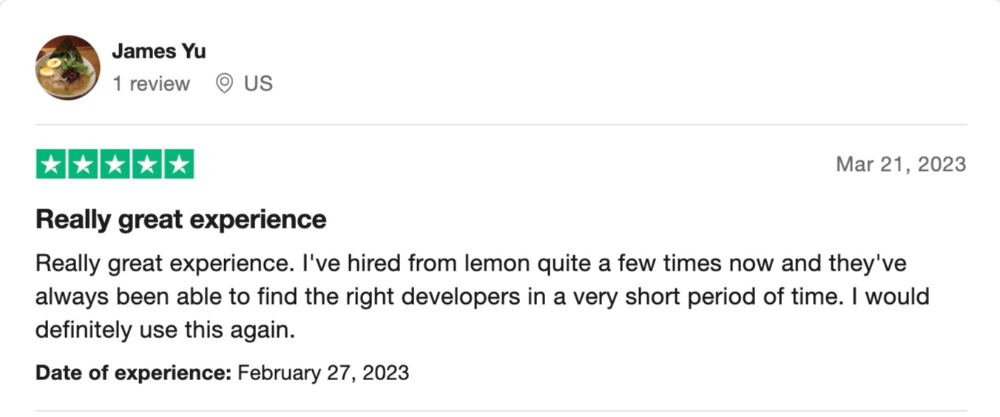Click the "Date of experience:" bold label
This screenshot has height=417, width=1000.
pos(133,372)
